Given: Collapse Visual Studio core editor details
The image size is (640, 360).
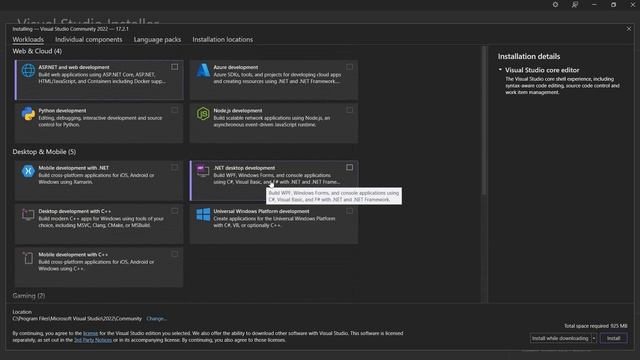Looking at the screenshot, I should [x=500, y=70].
